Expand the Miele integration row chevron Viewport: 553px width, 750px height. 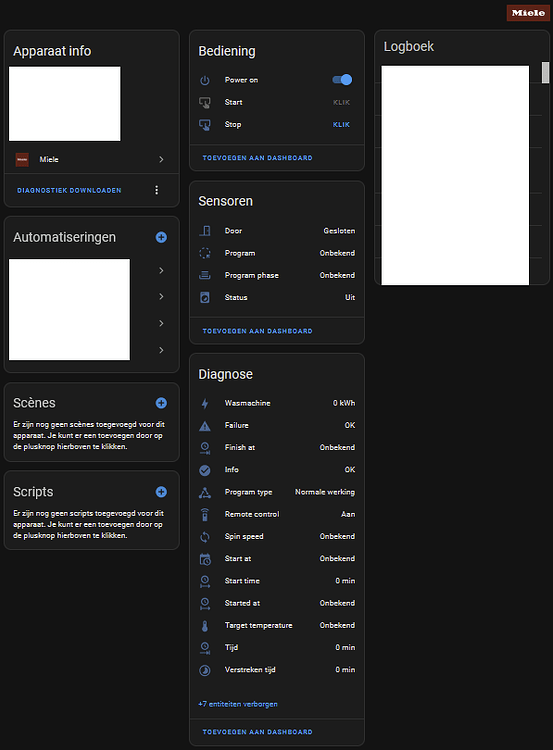coord(161,159)
